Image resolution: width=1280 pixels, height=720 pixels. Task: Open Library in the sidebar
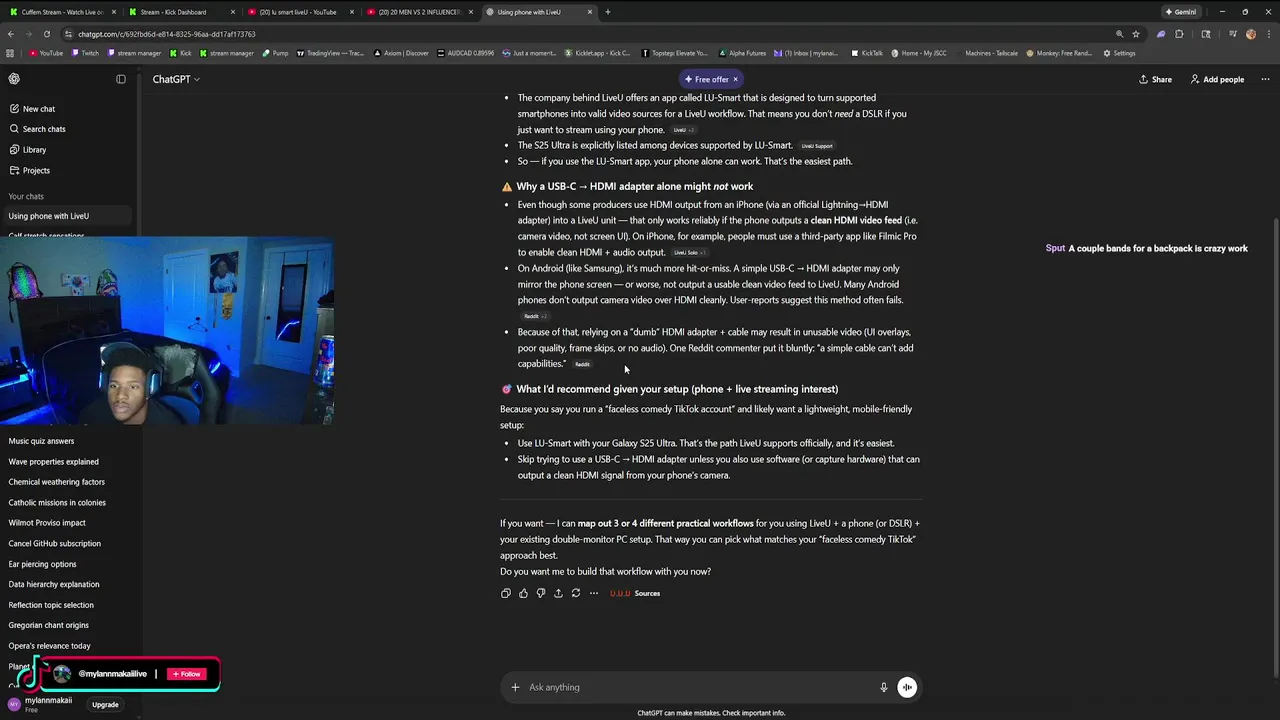tap(68, 150)
